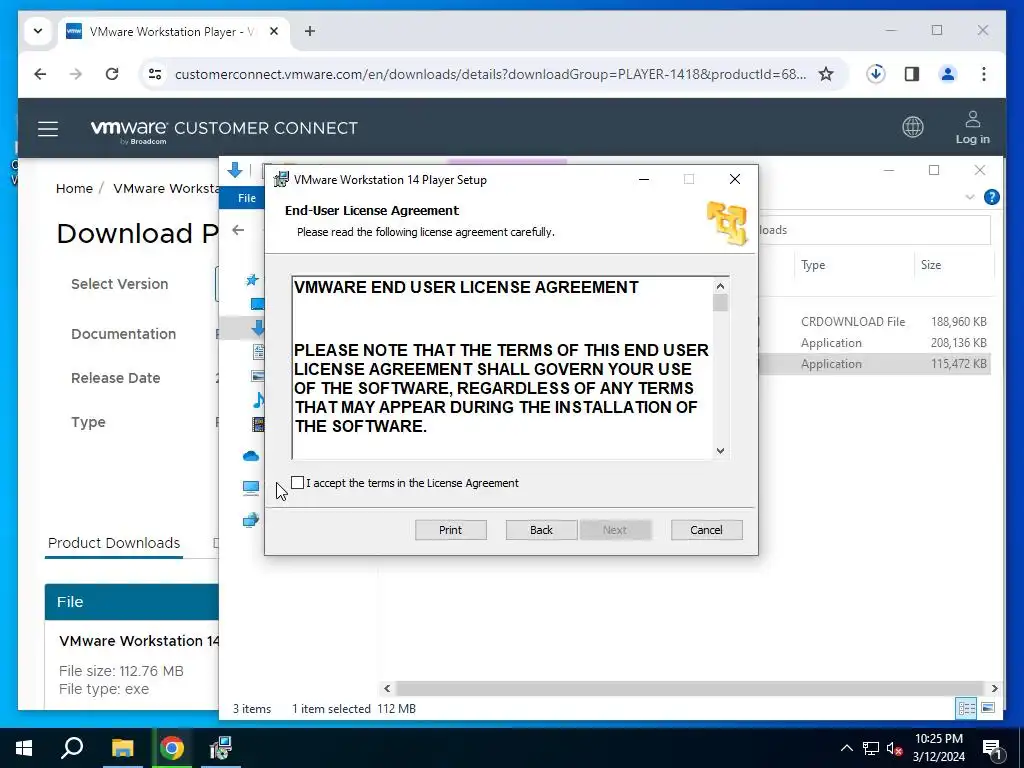This screenshot has width=1024, height=768.
Task: Open Videos folder in Explorer sidebar
Action: tap(259, 424)
